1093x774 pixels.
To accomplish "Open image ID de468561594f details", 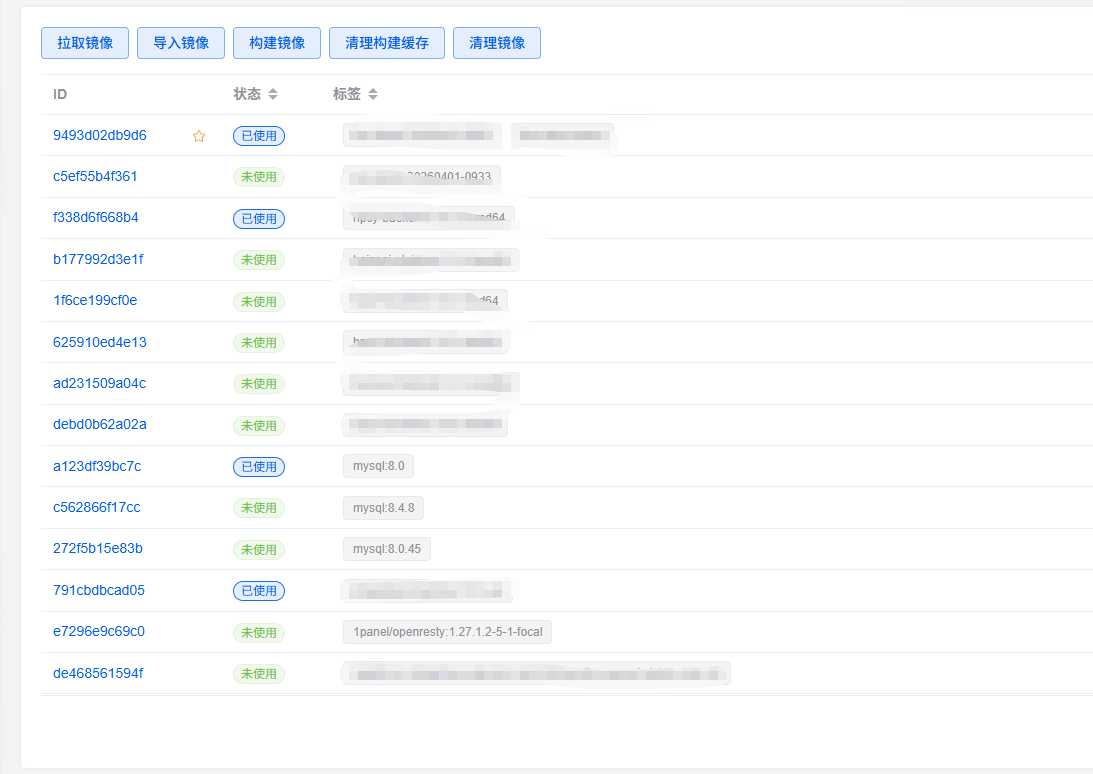I will 98,673.
